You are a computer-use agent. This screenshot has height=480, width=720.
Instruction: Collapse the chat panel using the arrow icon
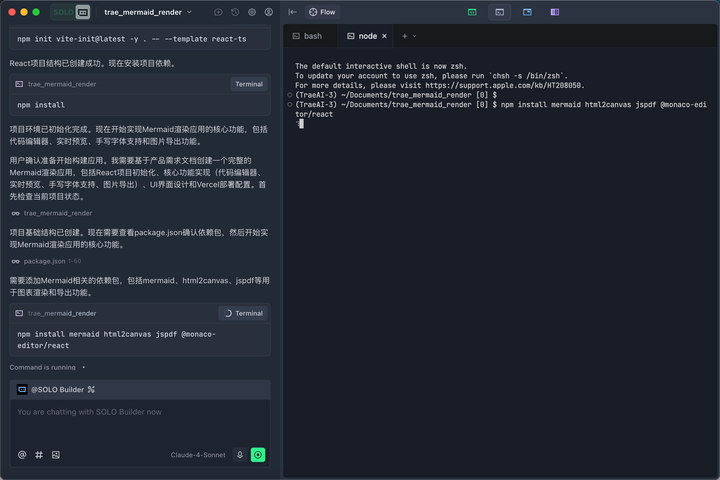[x=293, y=12]
